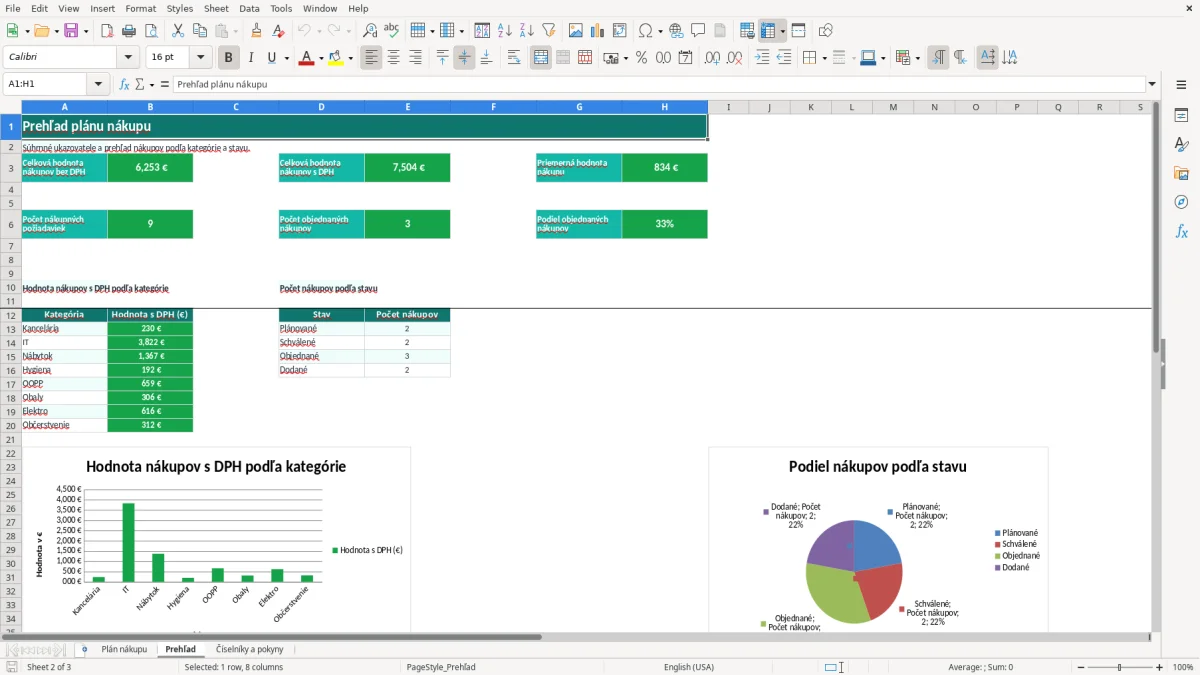This screenshot has height=675, width=1200.
Task: Open Special Character dropdown arrow
Action: 660,31
